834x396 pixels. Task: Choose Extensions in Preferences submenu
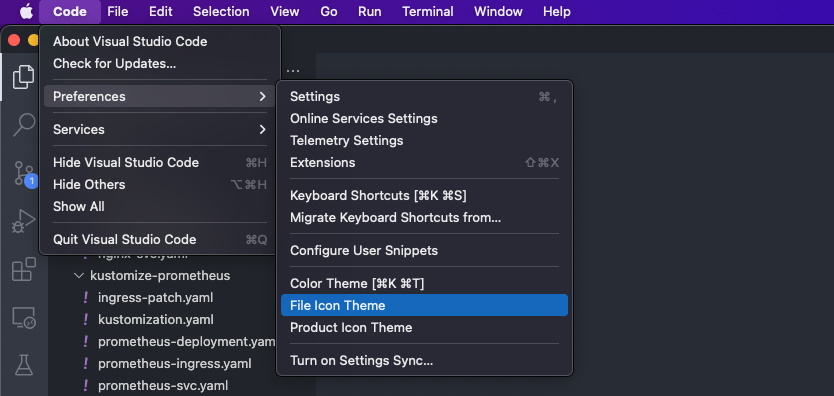tap(424, 163)
